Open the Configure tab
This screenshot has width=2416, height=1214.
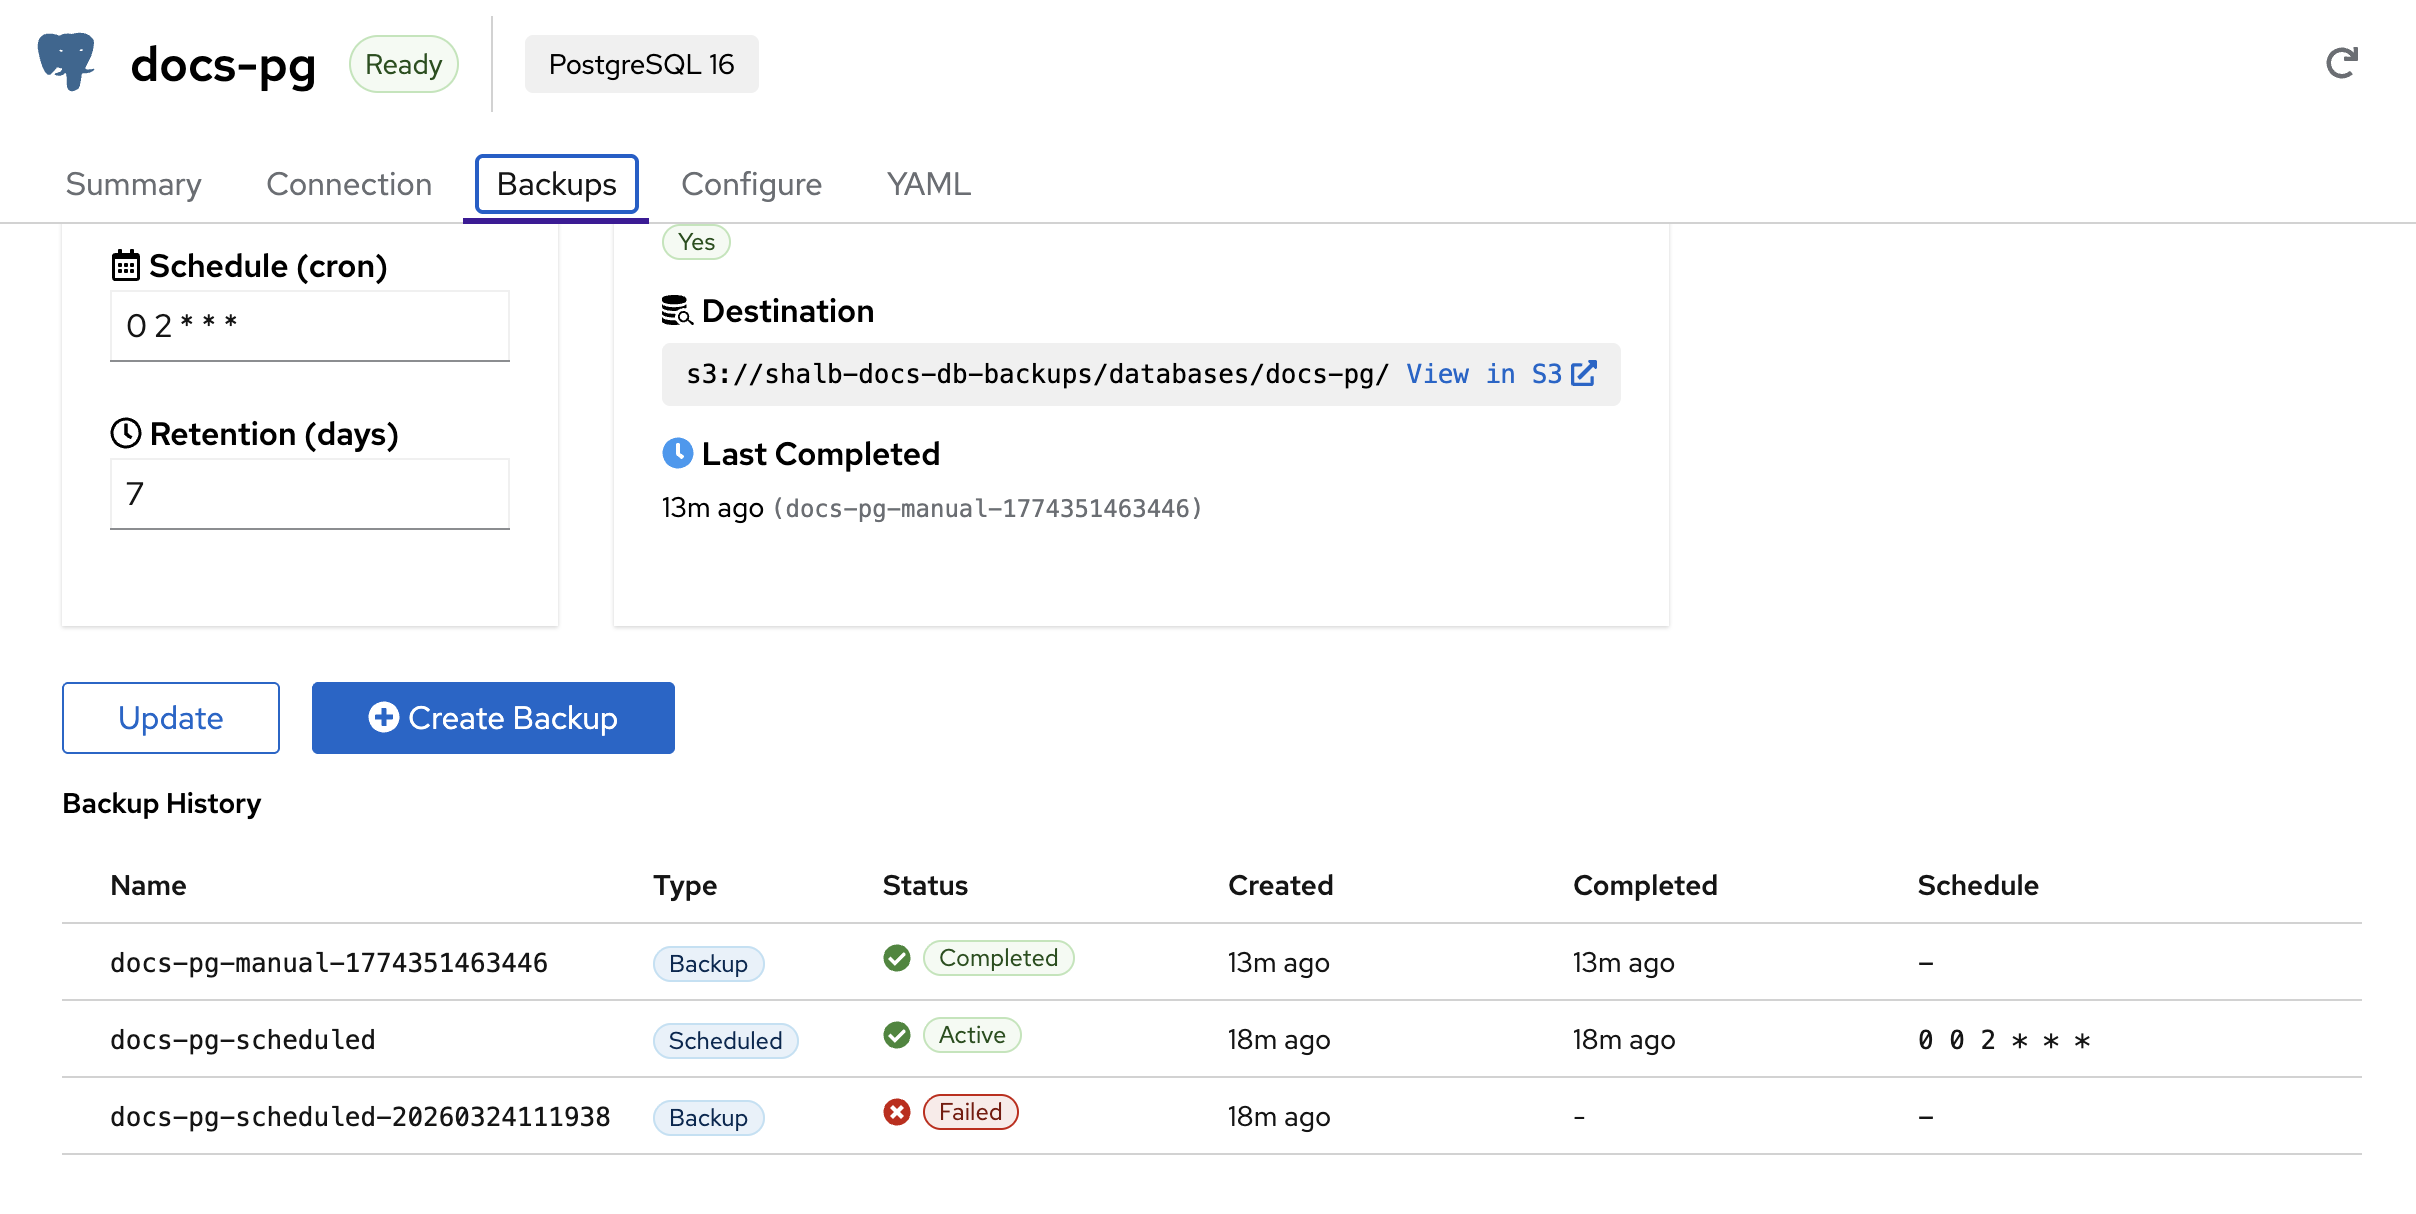(751, 184)
